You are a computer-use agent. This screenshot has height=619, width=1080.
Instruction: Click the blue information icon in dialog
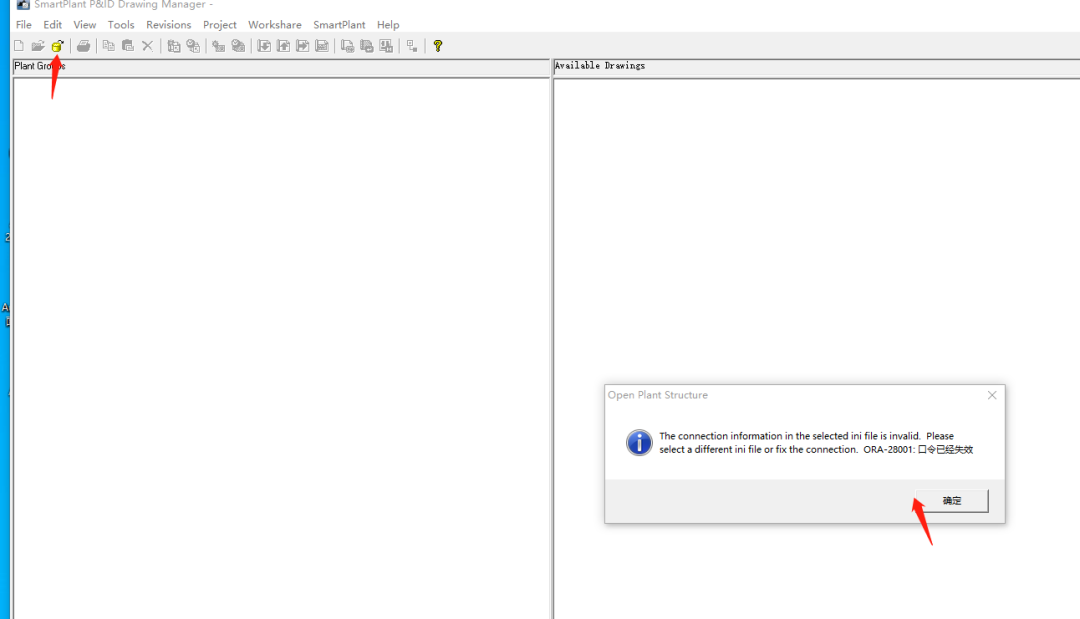point(638,443)
